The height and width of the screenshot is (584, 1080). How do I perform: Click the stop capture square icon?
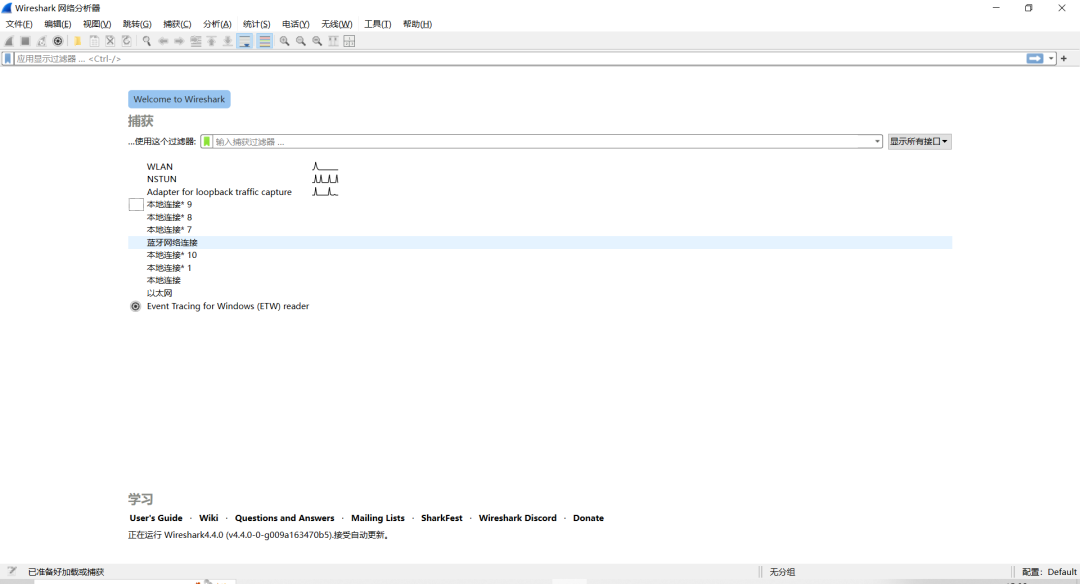pos(25,41)
